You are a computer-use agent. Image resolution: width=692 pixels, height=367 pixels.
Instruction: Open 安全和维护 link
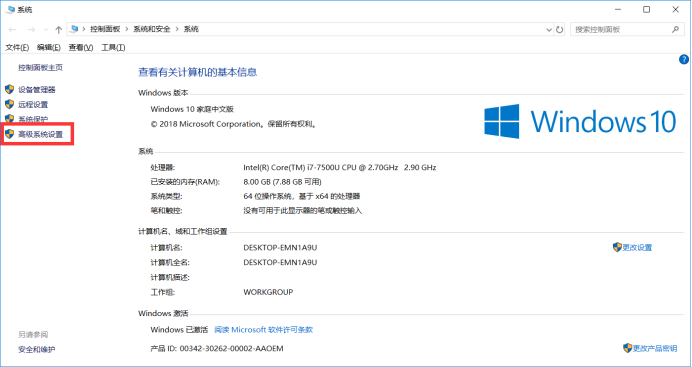coord(37,349)
